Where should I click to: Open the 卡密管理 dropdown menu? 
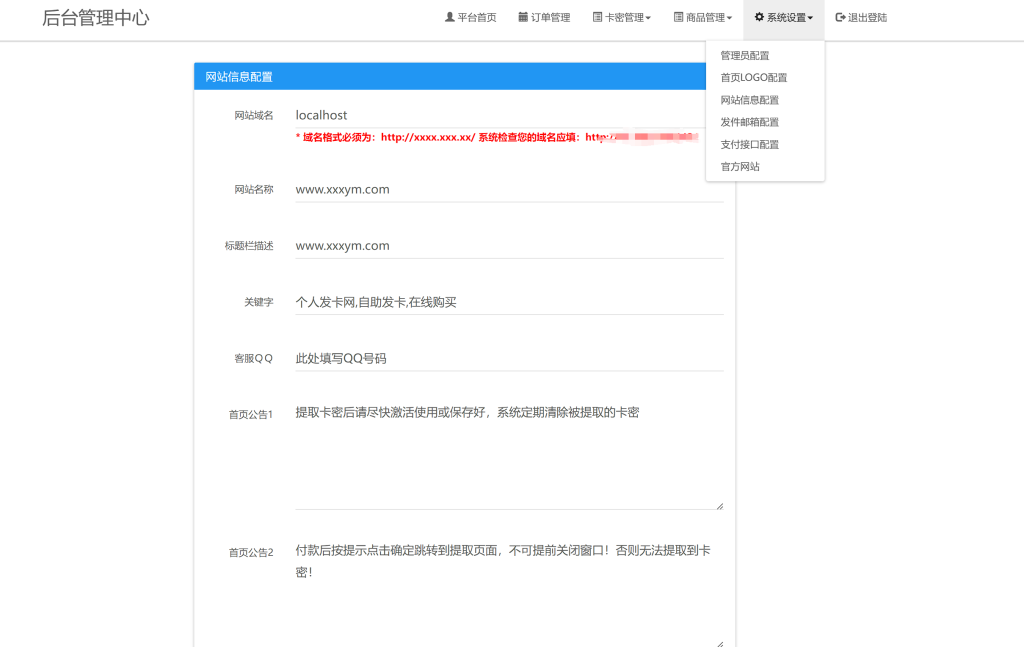(621, 17)
